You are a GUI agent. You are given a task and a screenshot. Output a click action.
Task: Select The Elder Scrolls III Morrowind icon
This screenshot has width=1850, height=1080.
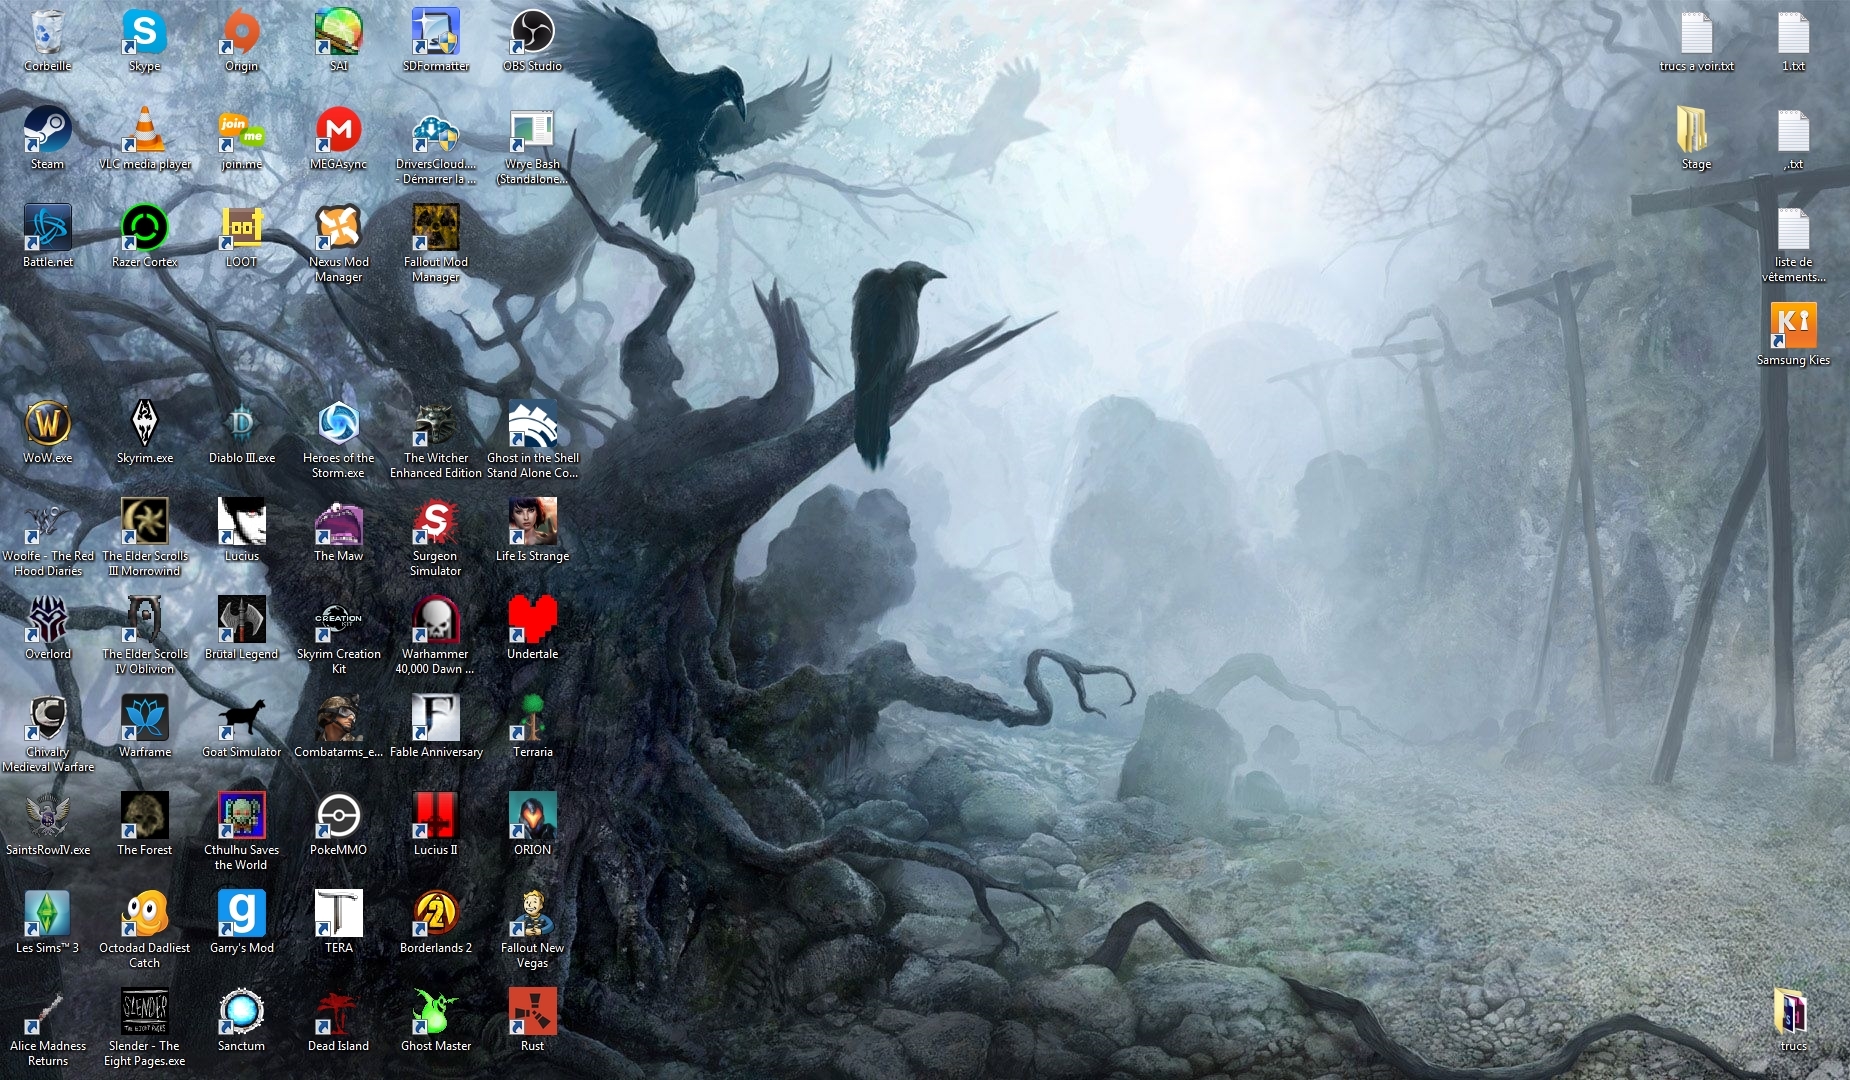[x=144, y=522]
